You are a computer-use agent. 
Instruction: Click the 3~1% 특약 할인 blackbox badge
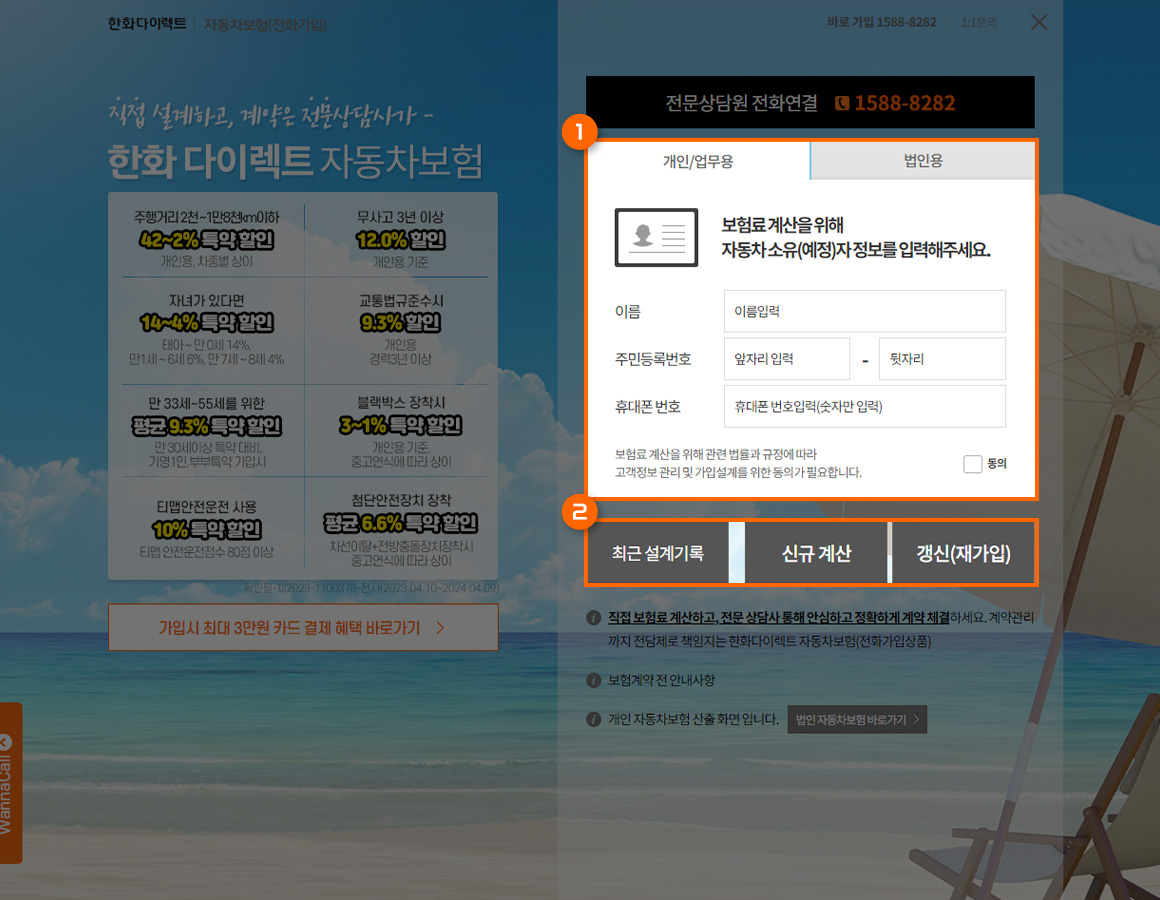(x=400, y=425)
